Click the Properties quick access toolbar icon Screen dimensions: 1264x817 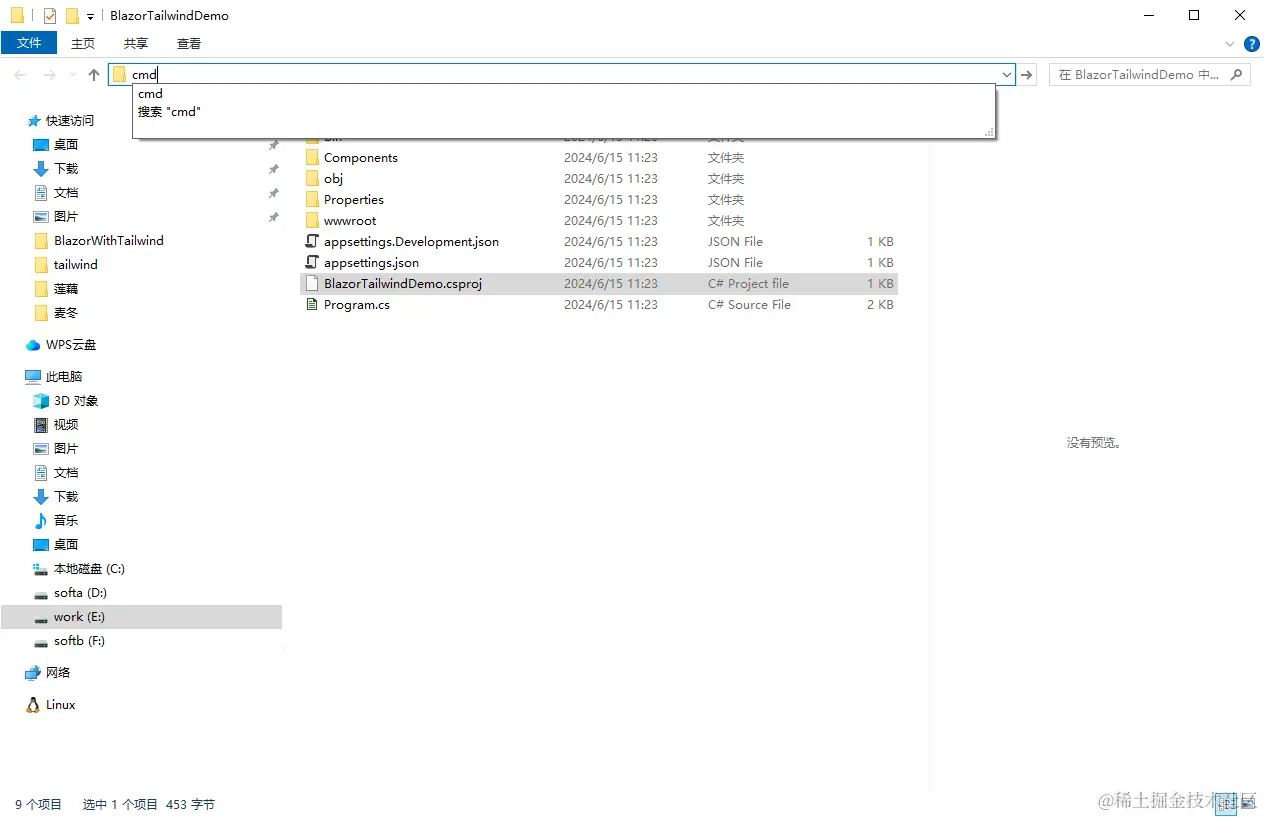tap(50, 16)
